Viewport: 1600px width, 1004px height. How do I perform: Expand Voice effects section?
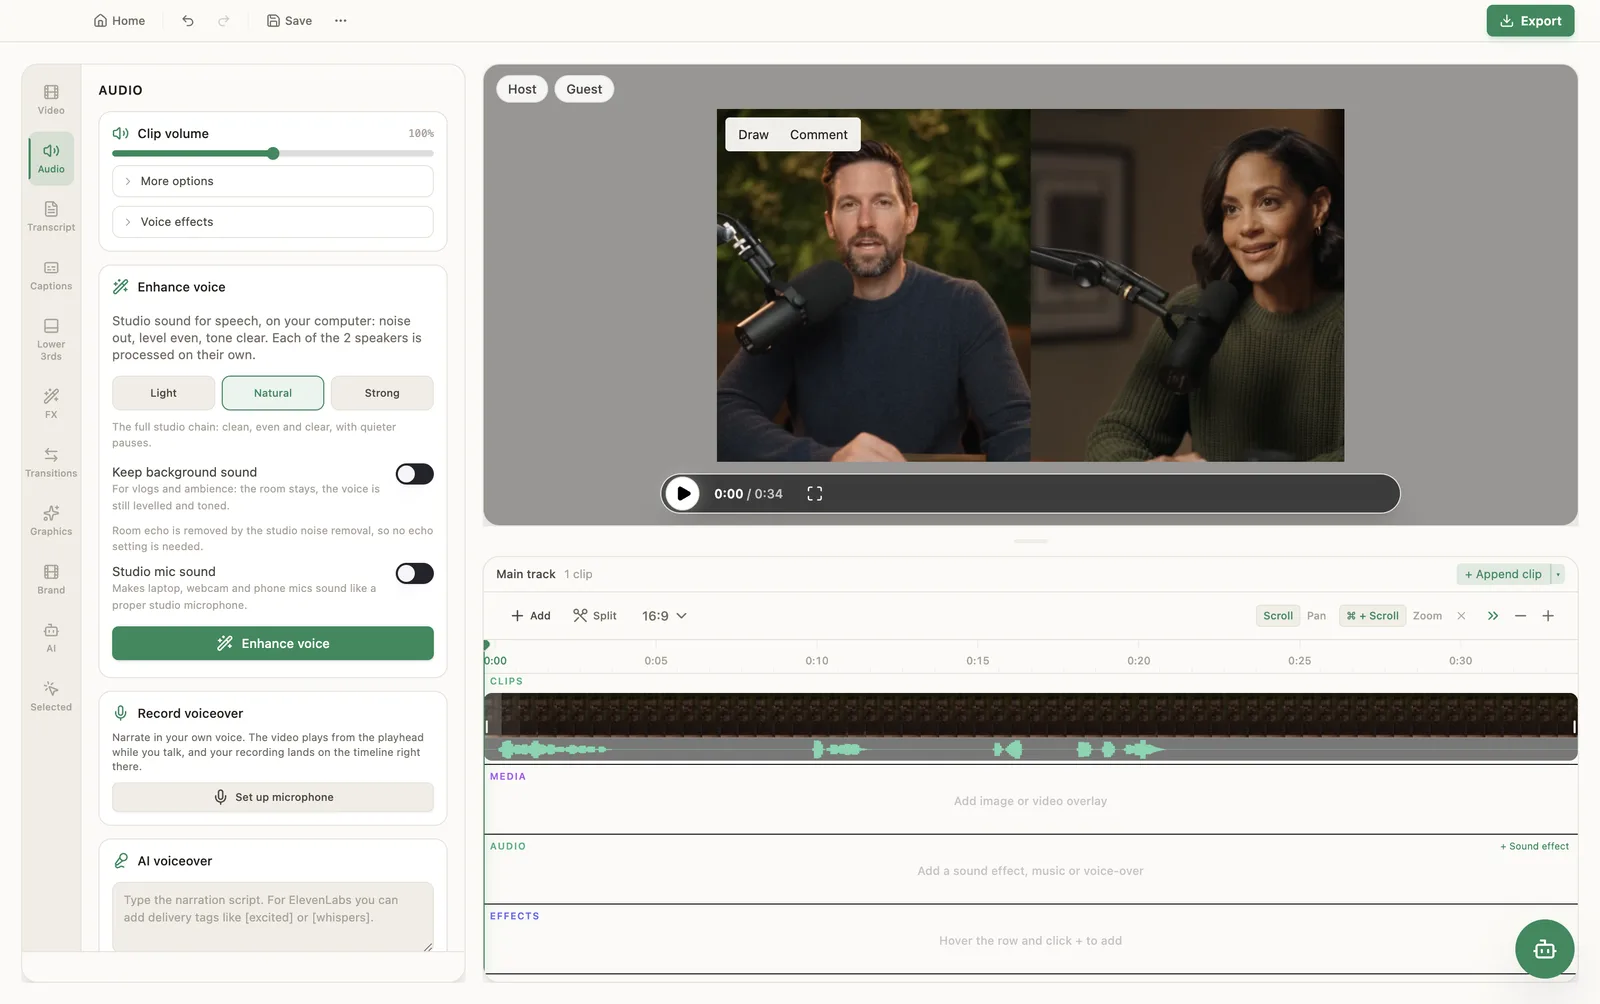pyautogui.click(x=273, y=222)
